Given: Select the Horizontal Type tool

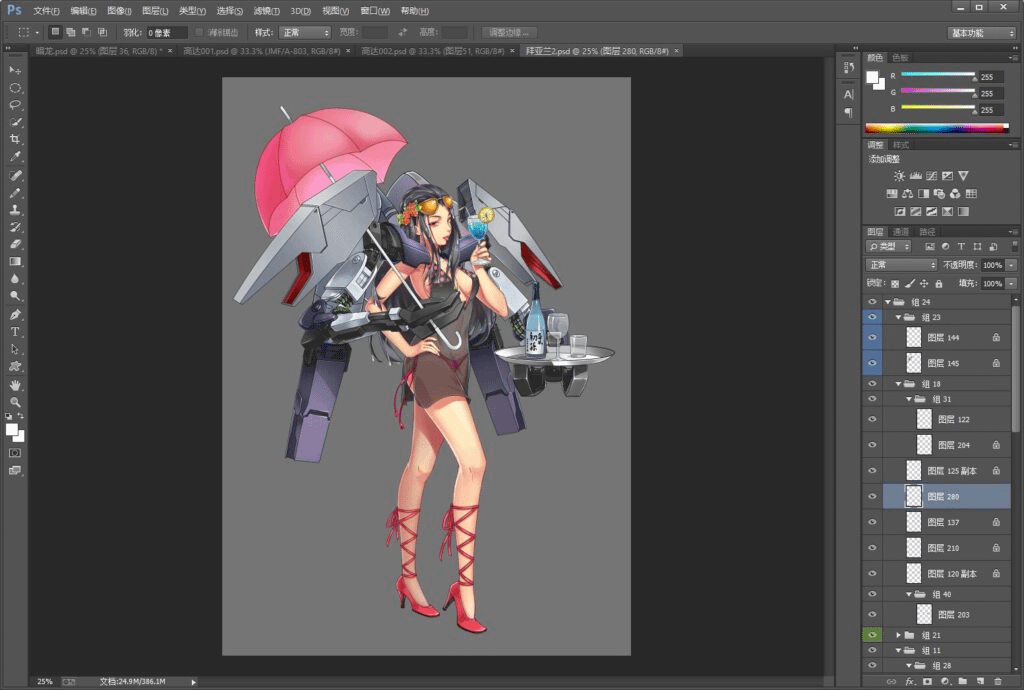Looking at the screenshot, I should pyautogui.click(x=15, y=332).
